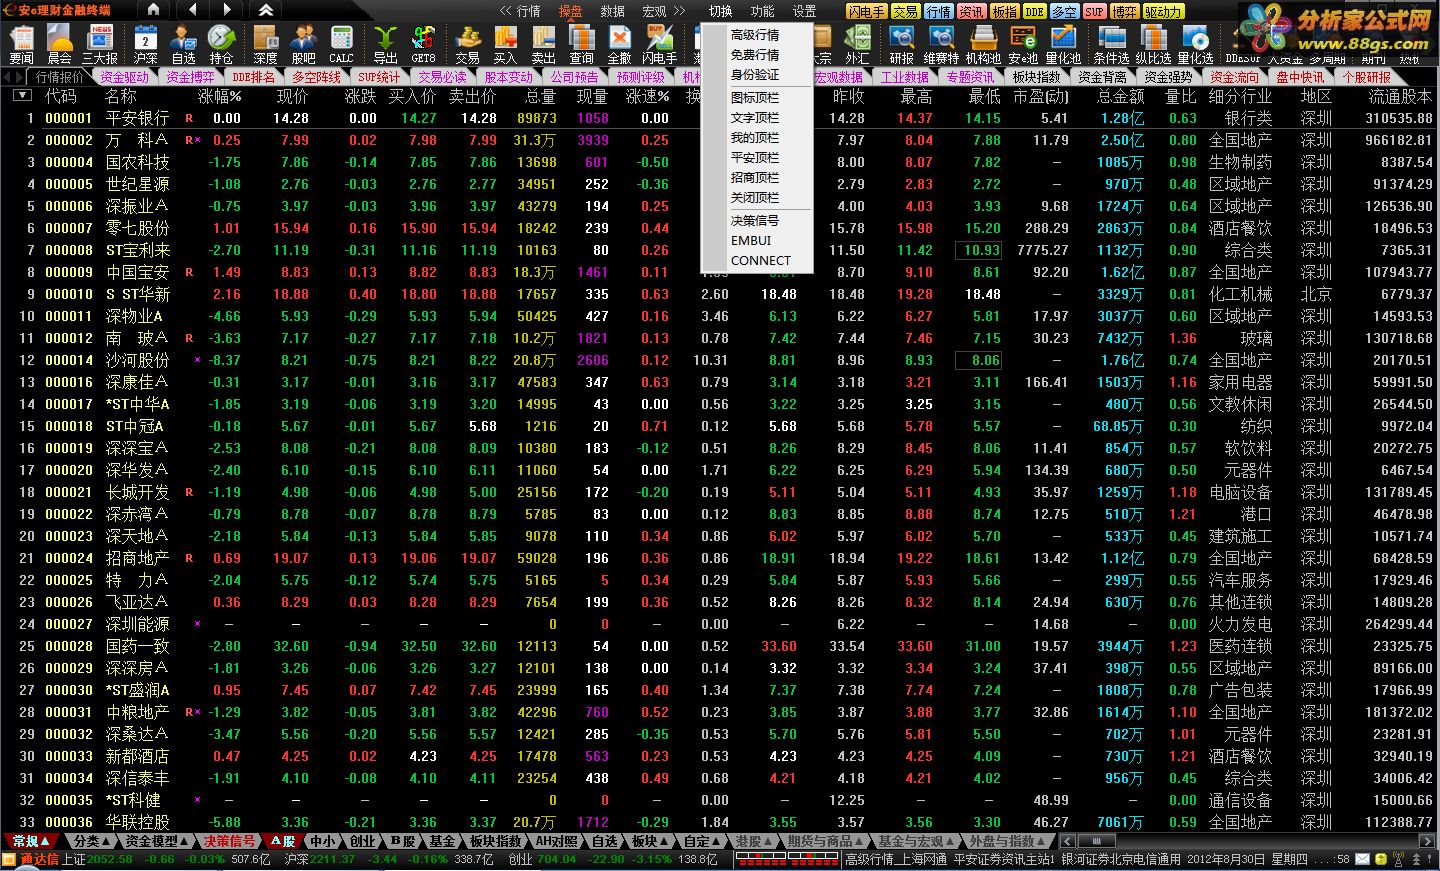1440x871 pixels.
Task: Choose 图标顶栏 menu entry
Action: (x=755, y=98)
